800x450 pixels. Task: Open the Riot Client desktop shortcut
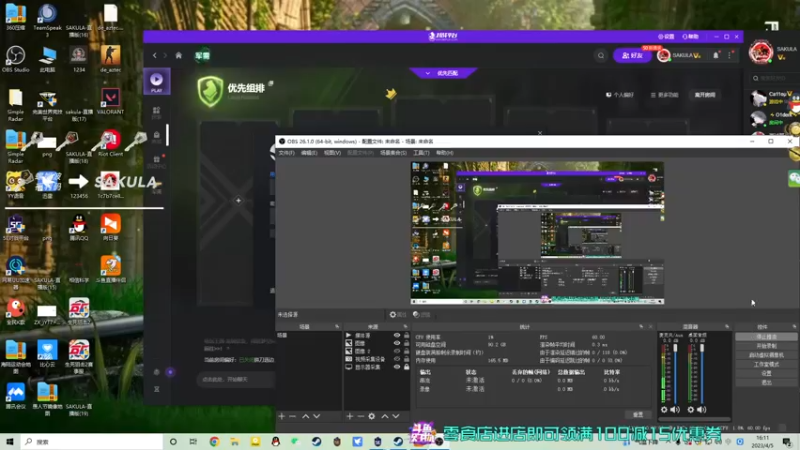(110, 143)
